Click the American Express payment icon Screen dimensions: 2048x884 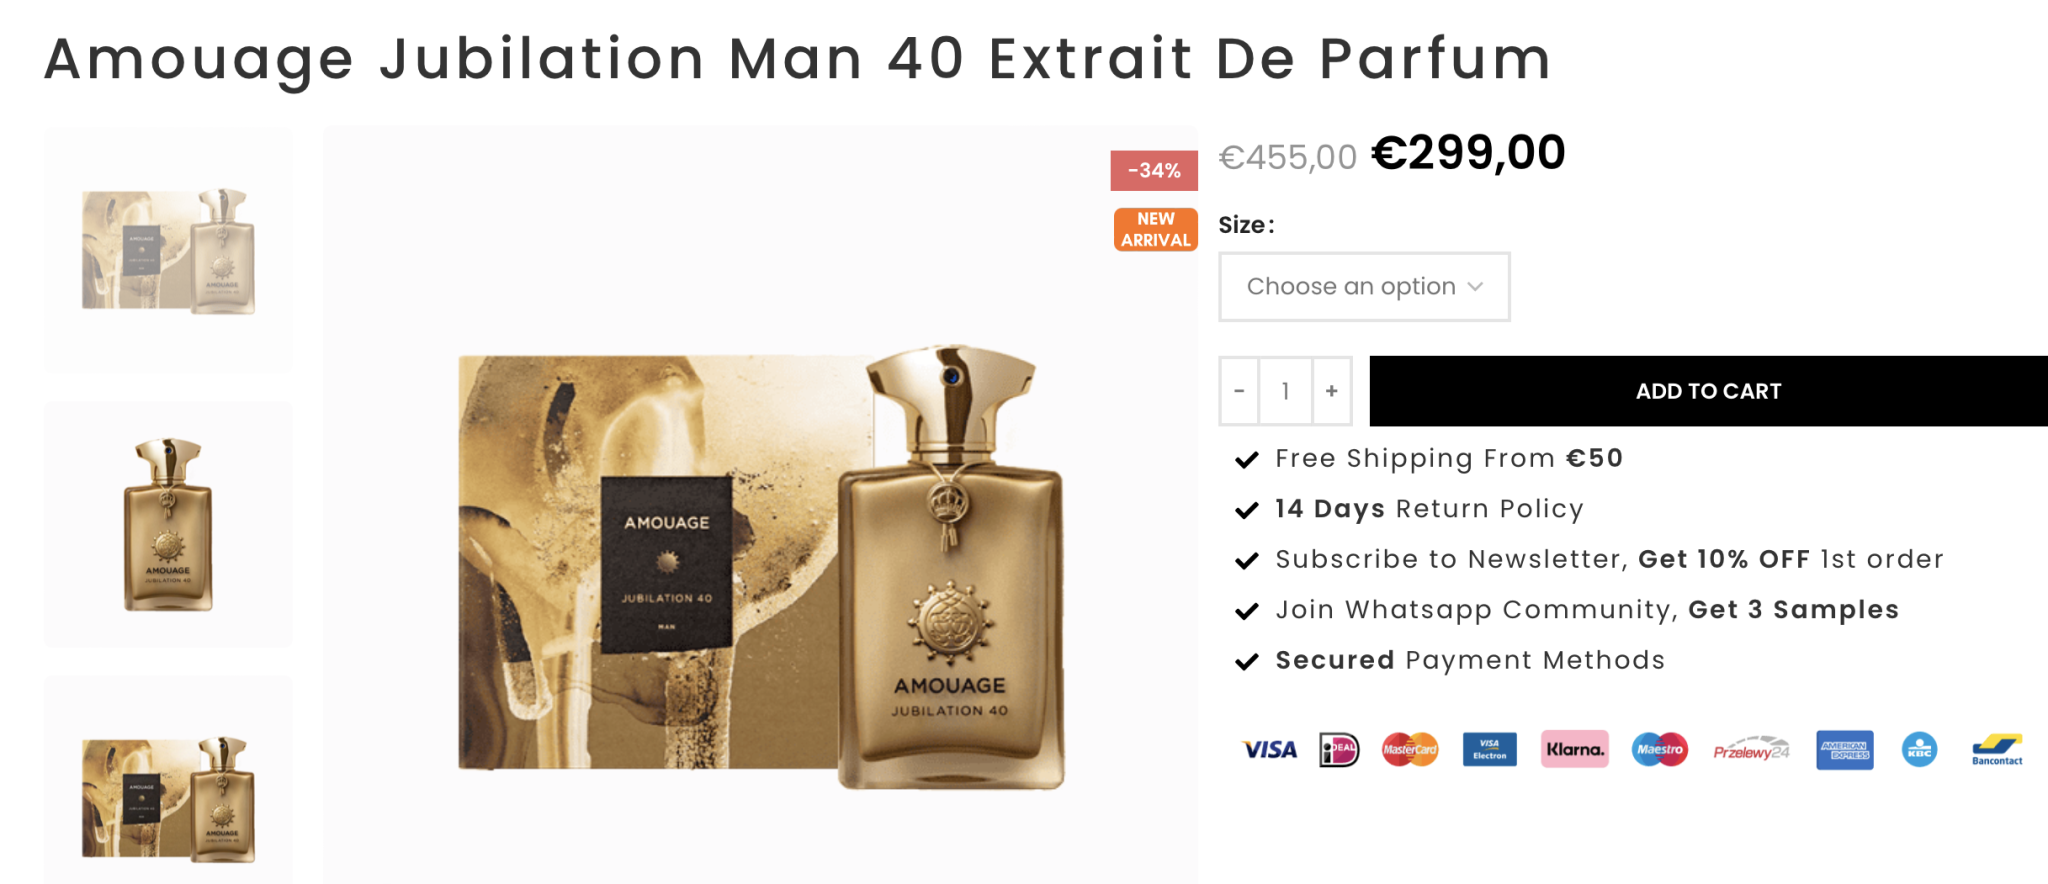pyautogui.click(x=1845, y=750)
